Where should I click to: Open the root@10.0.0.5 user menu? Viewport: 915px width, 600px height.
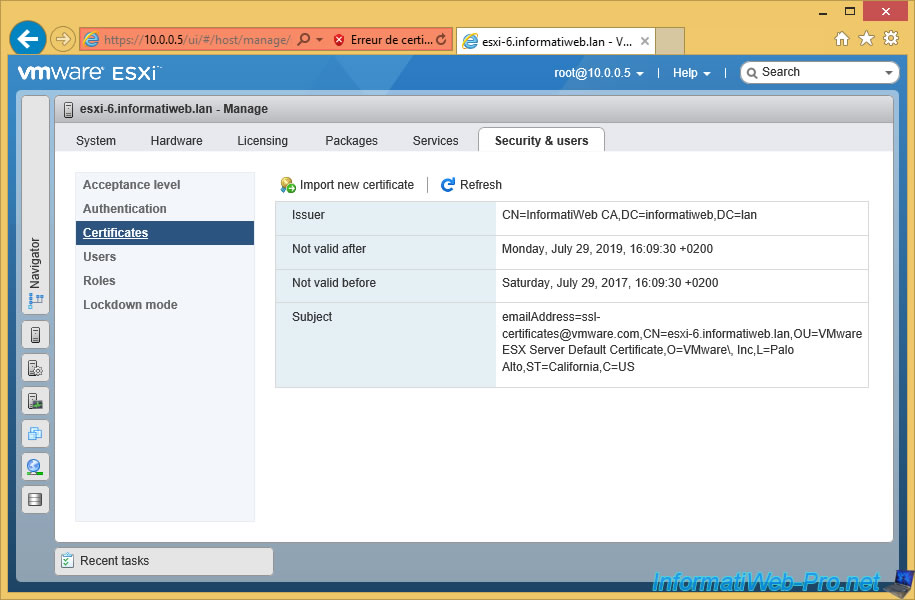coord(599,73)
